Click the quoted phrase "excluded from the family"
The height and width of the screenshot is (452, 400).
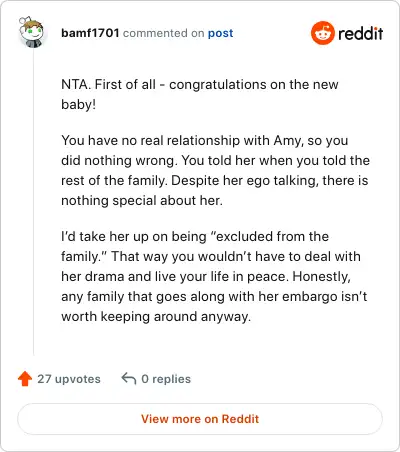[195, 246]
